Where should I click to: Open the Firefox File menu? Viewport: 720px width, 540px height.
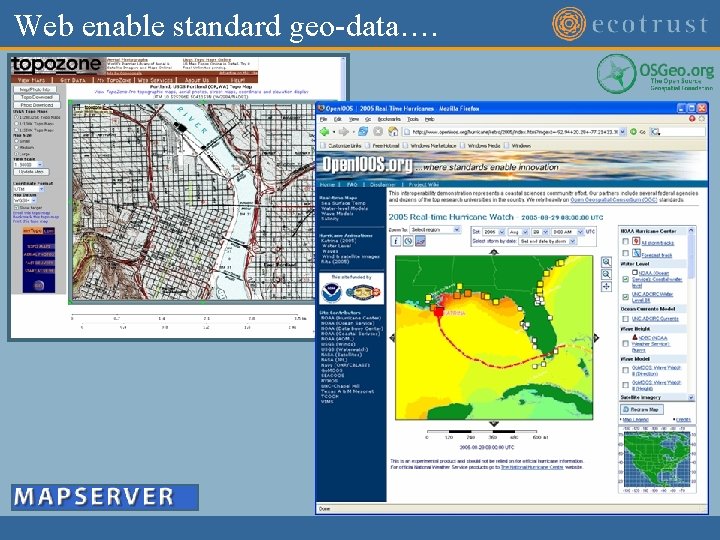[324, 119]
